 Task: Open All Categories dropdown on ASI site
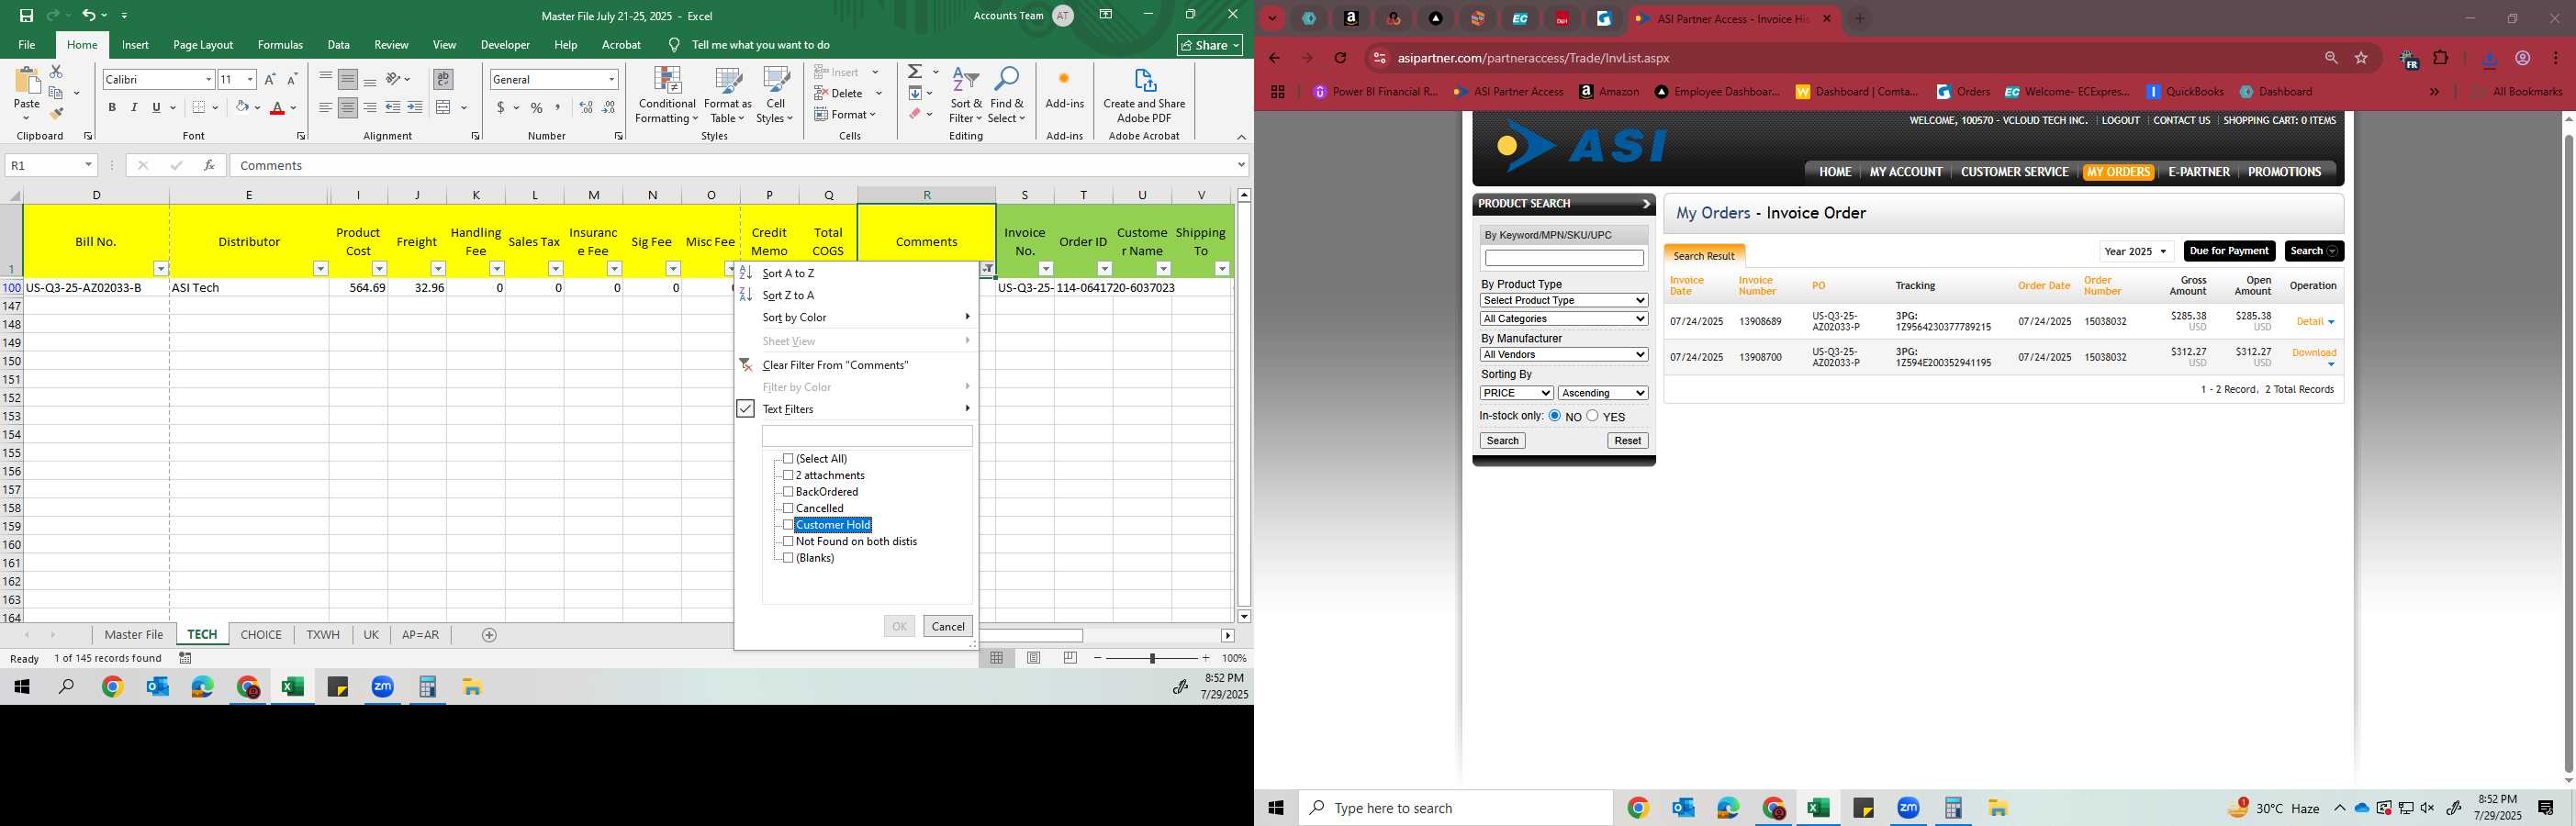point(1564,319)
